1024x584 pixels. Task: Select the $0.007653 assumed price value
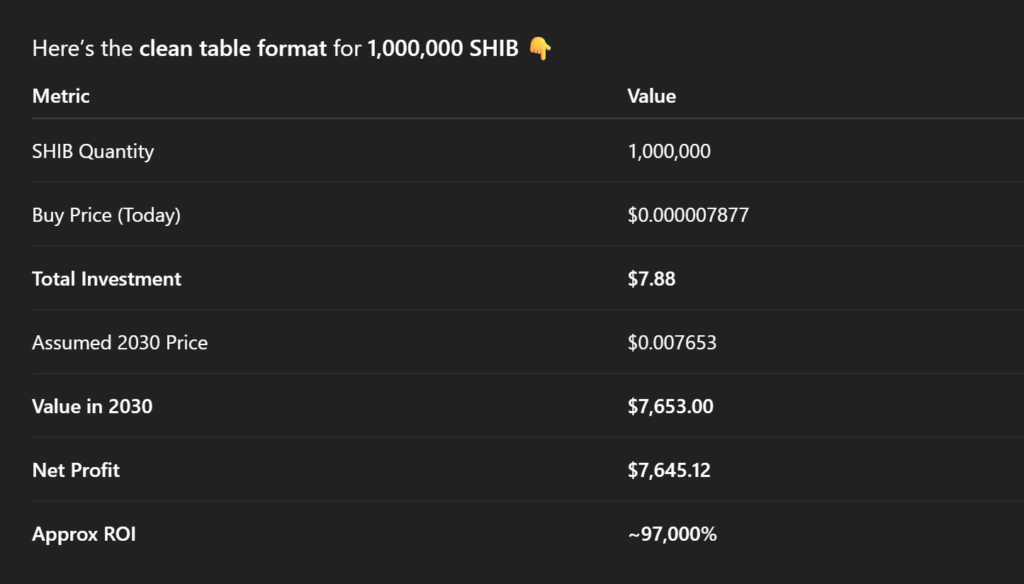coord(672,343)
